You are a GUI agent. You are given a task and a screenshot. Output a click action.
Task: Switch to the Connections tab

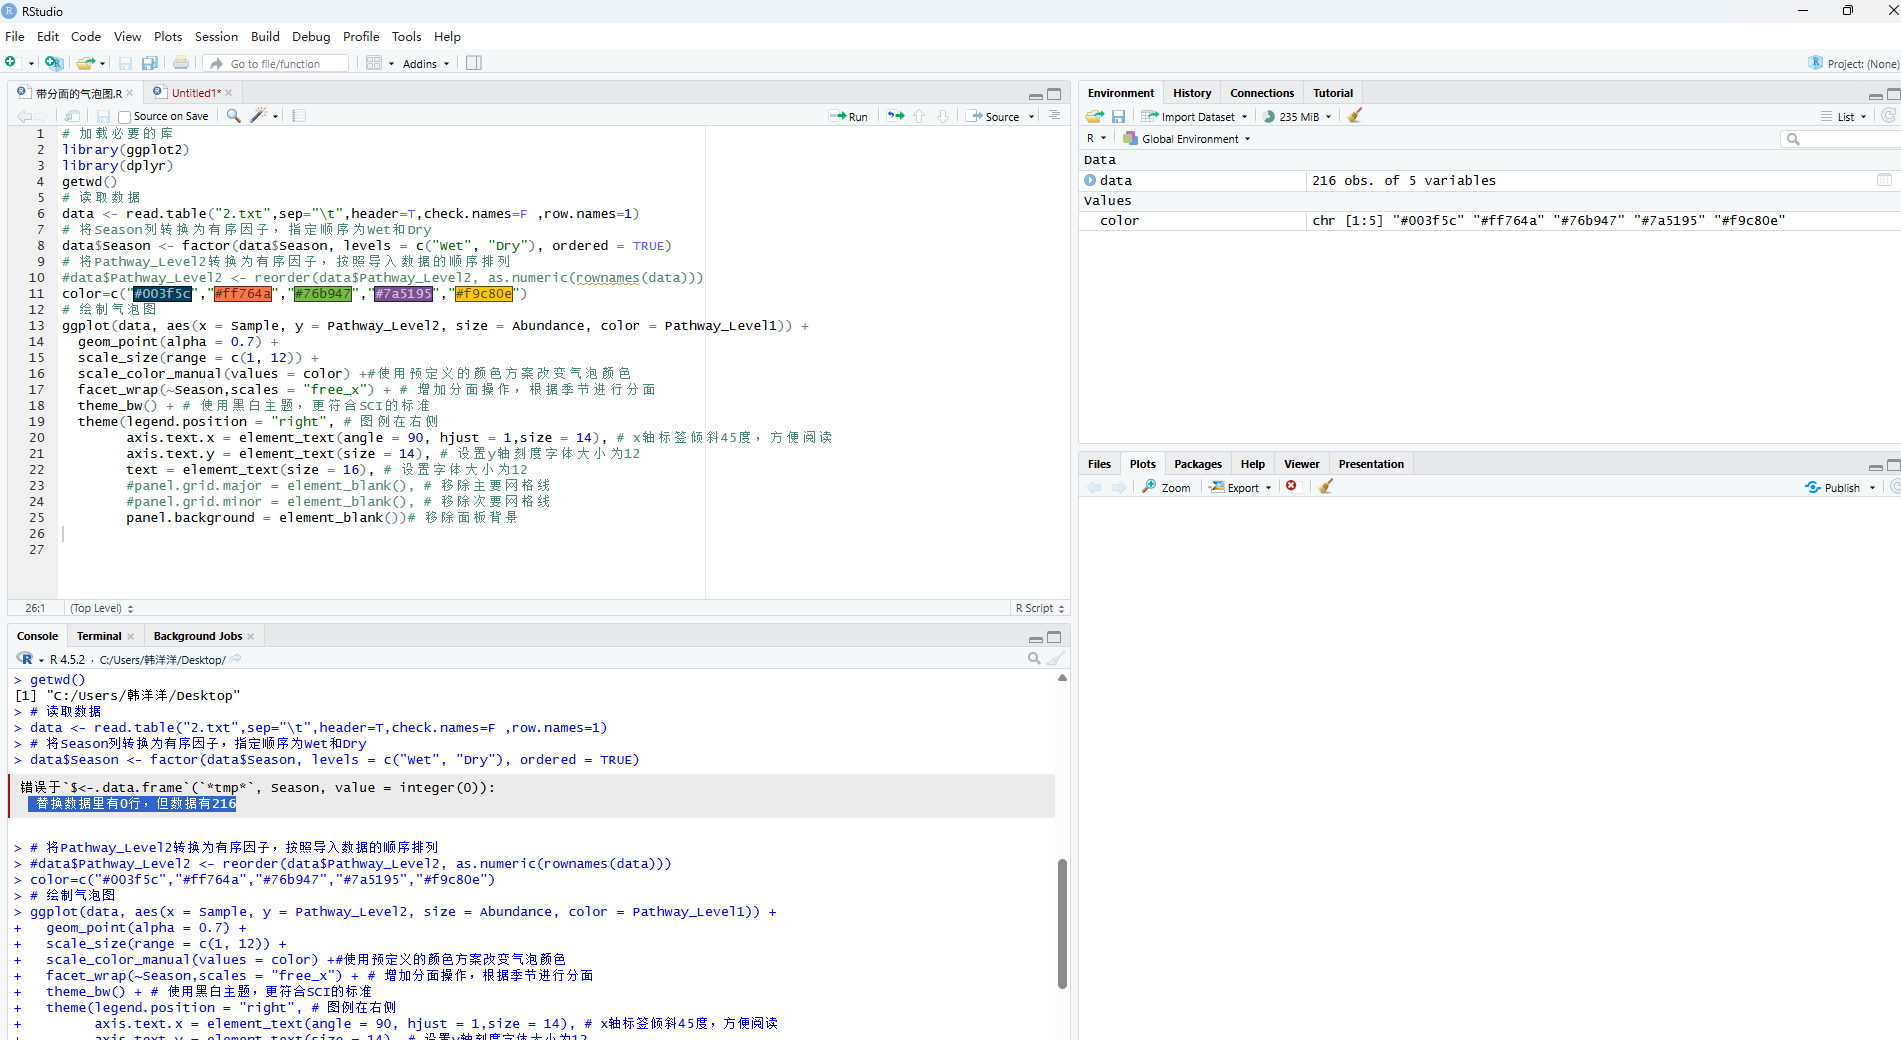(1262, 93)
